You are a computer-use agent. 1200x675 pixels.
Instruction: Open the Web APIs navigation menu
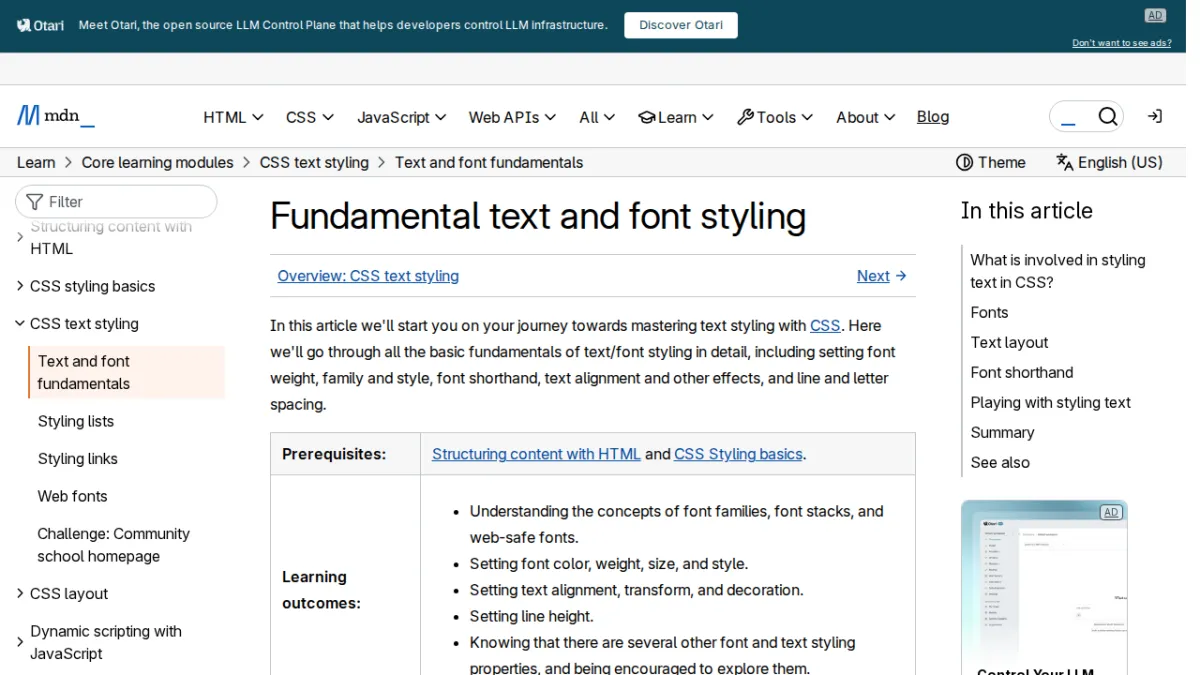512,117
